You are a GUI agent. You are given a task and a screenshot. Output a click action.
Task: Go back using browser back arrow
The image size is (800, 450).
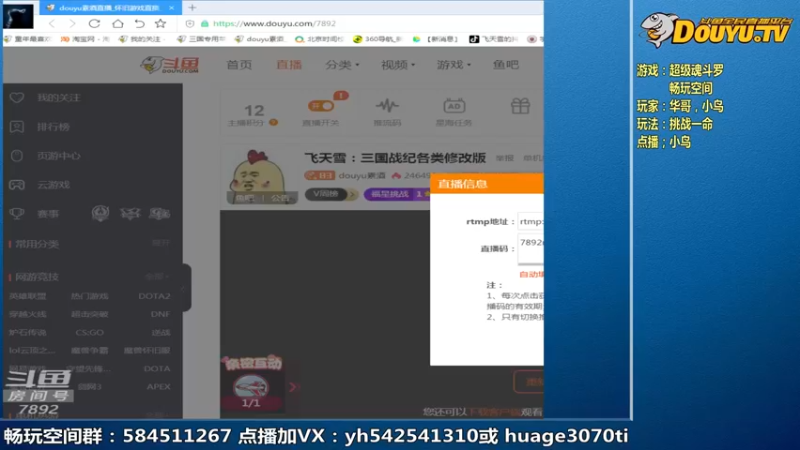tap(52, 23)
